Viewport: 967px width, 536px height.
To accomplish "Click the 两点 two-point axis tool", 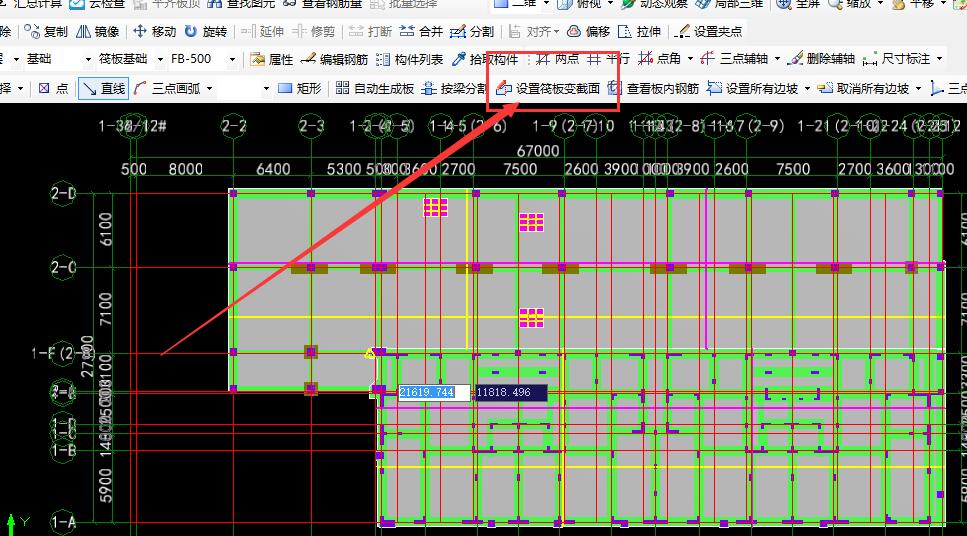I will [x=558, y=59].
